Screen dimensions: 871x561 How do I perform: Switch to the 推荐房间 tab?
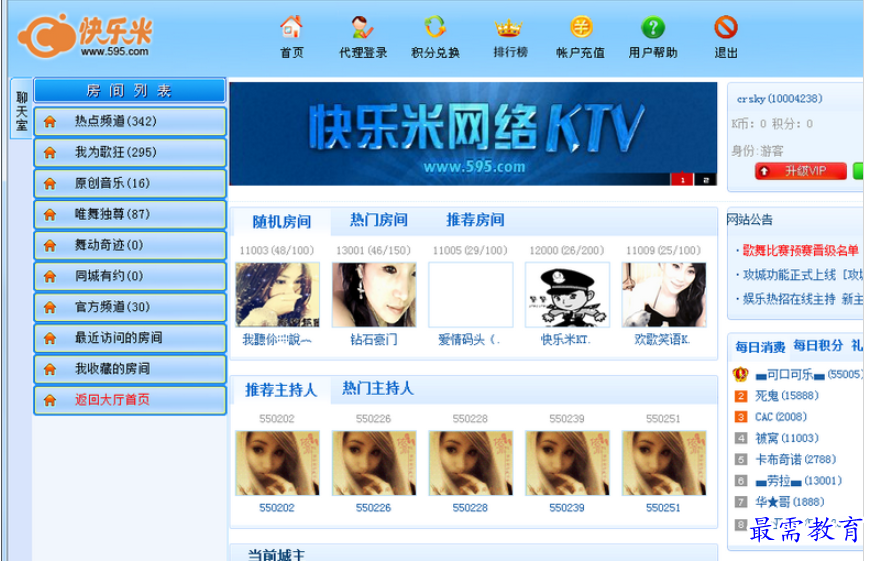(x=475, y=220)
